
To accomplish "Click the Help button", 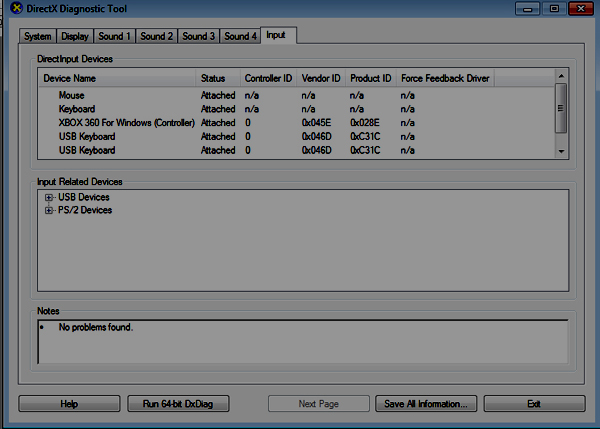I will (x=69, y=404).
